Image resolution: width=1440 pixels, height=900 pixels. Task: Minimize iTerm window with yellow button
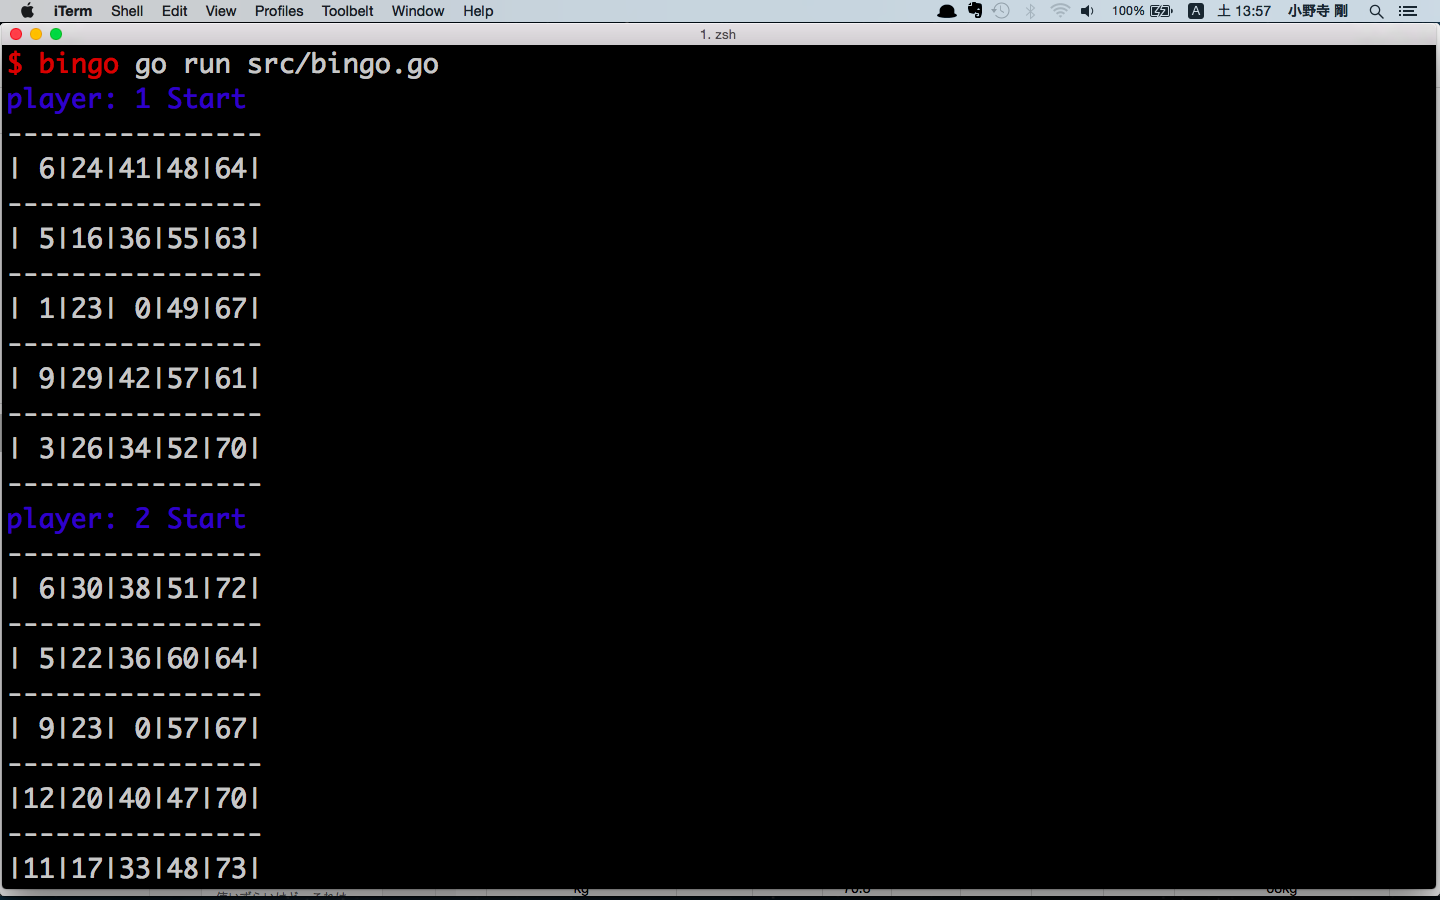[x=36, y=34]
